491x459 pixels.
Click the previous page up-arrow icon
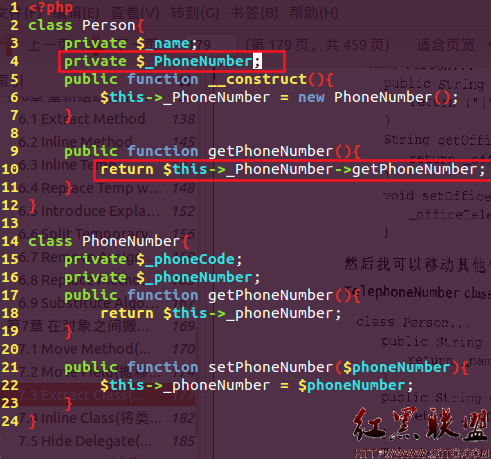7,45
